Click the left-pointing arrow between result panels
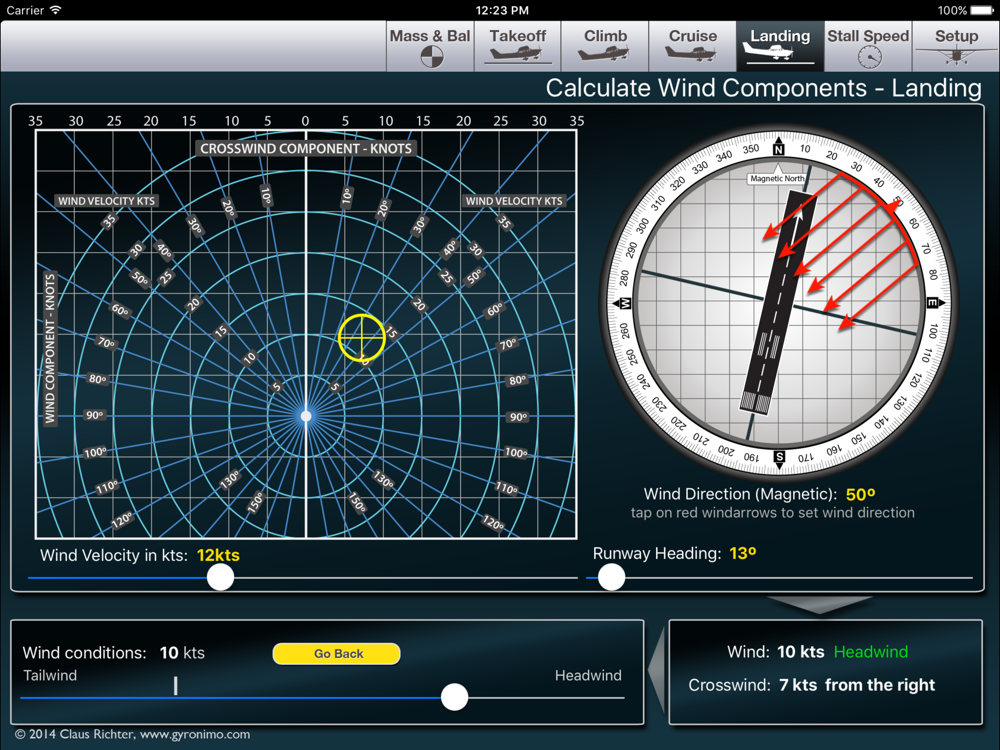1000x750 pixels. [657, 670]
